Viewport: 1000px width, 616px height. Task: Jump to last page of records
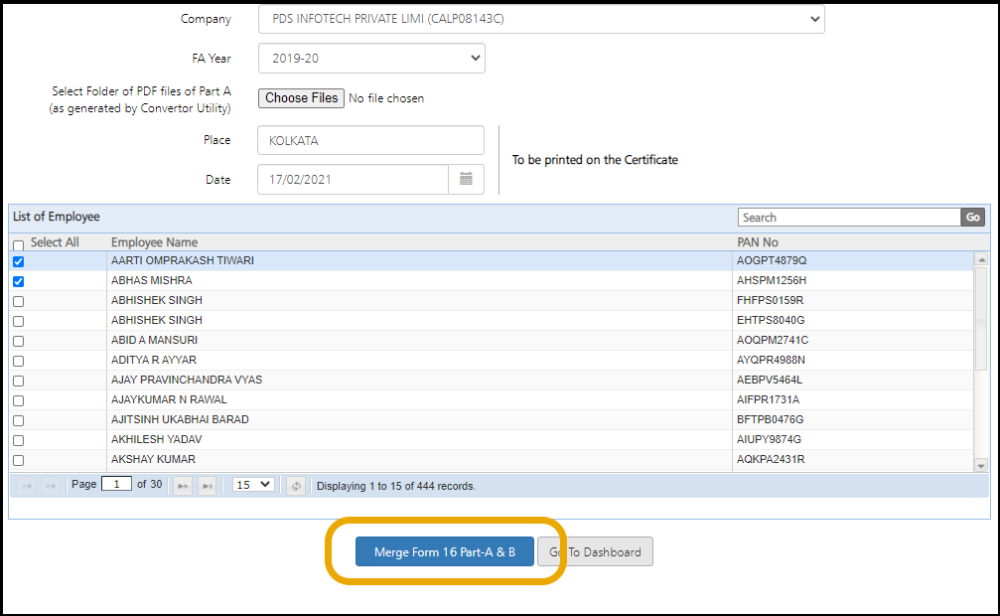[207, 485]
